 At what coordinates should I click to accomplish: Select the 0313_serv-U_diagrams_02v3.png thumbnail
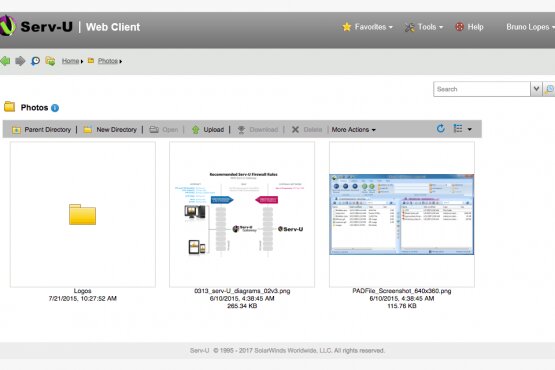pyautogui.click(x=242, y=214)
